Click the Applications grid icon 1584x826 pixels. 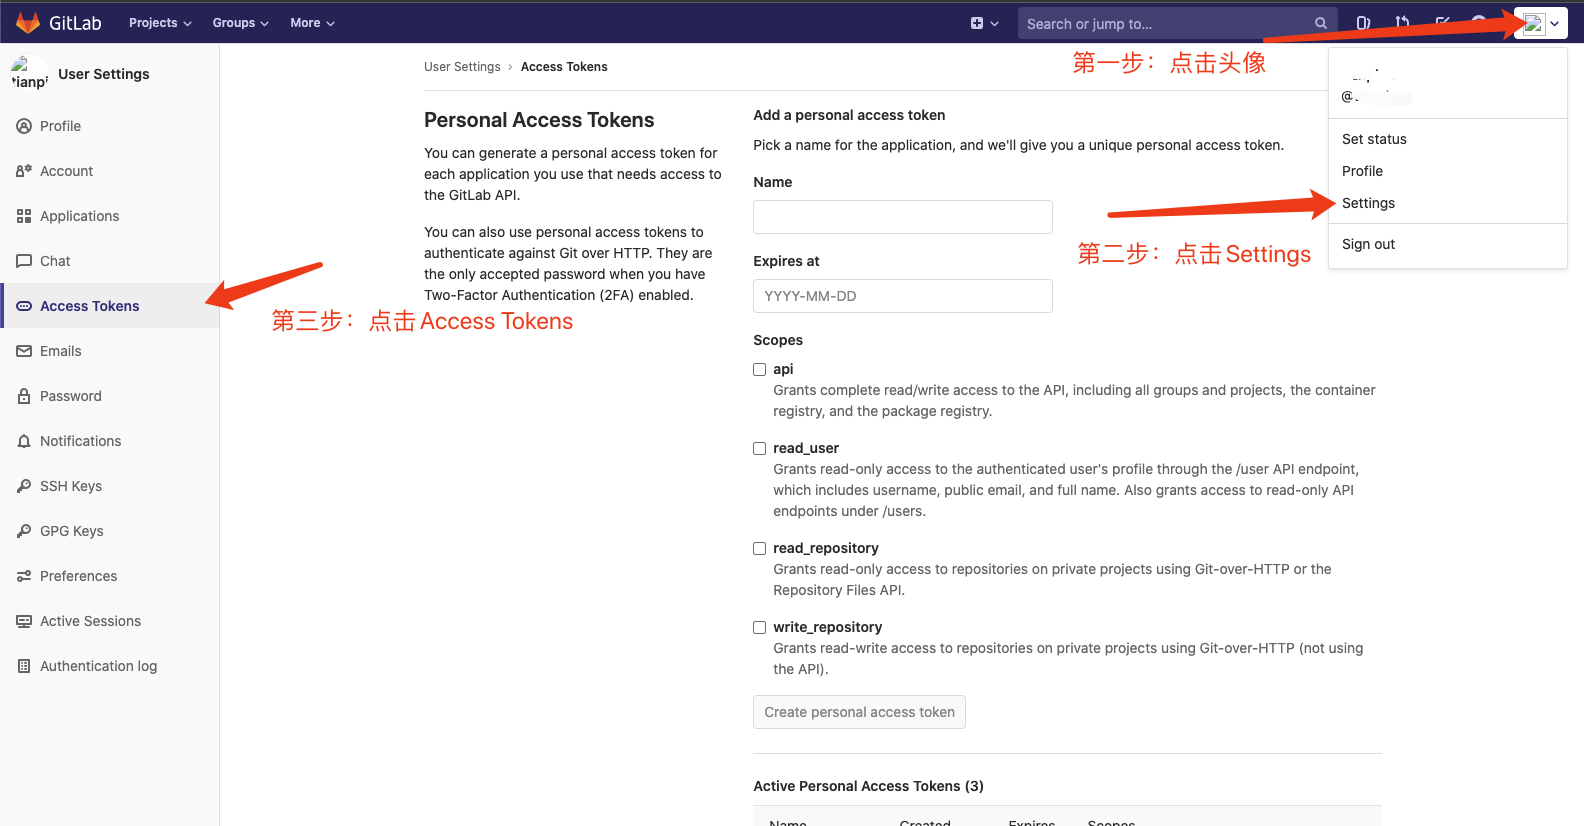coord(24,216)
